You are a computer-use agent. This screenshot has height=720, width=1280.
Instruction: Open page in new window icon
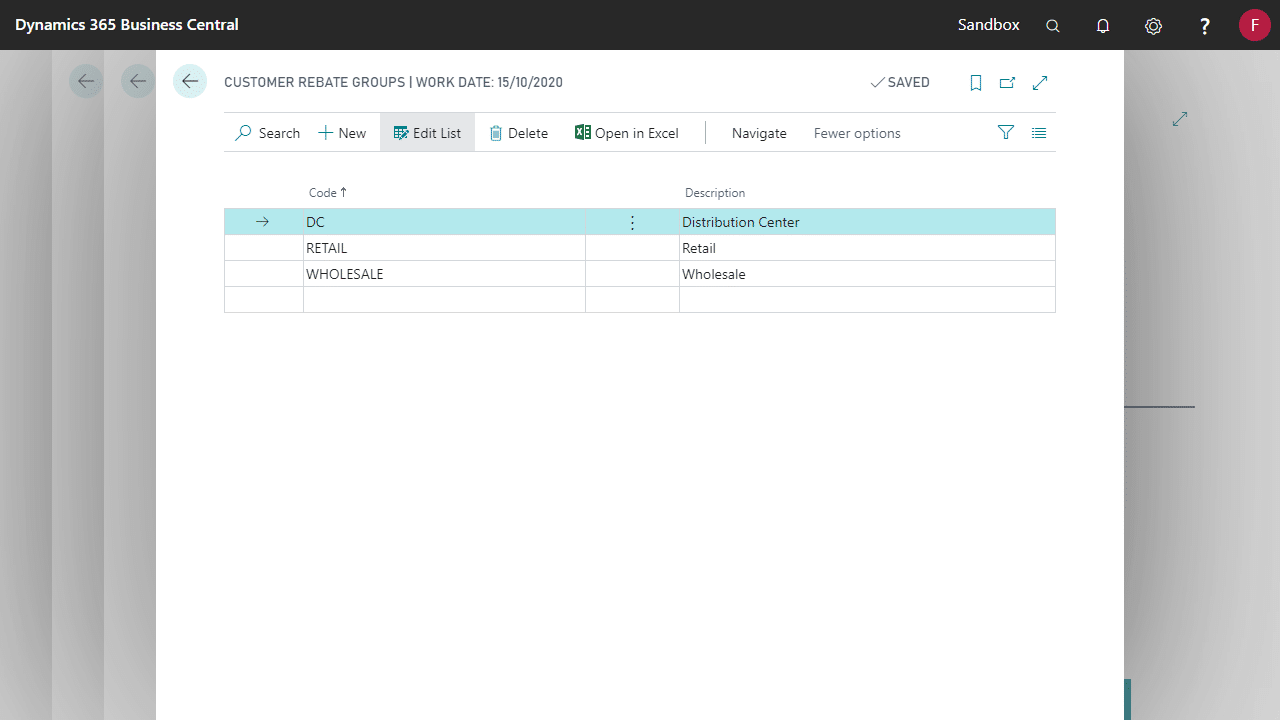[1008, 83]
